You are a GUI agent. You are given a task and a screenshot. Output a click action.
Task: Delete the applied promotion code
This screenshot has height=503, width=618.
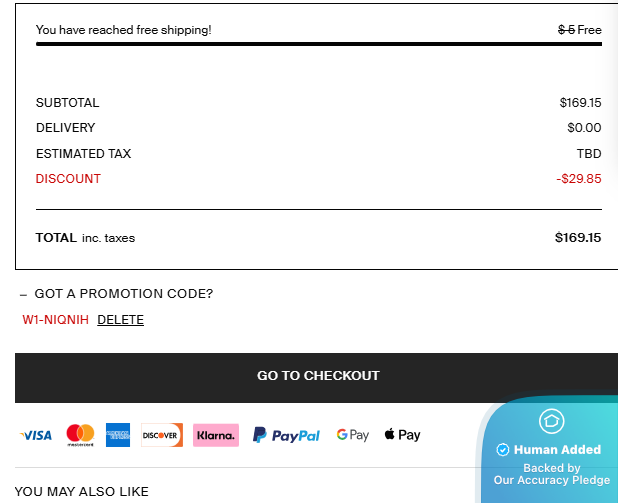click(x=120, y=320)
